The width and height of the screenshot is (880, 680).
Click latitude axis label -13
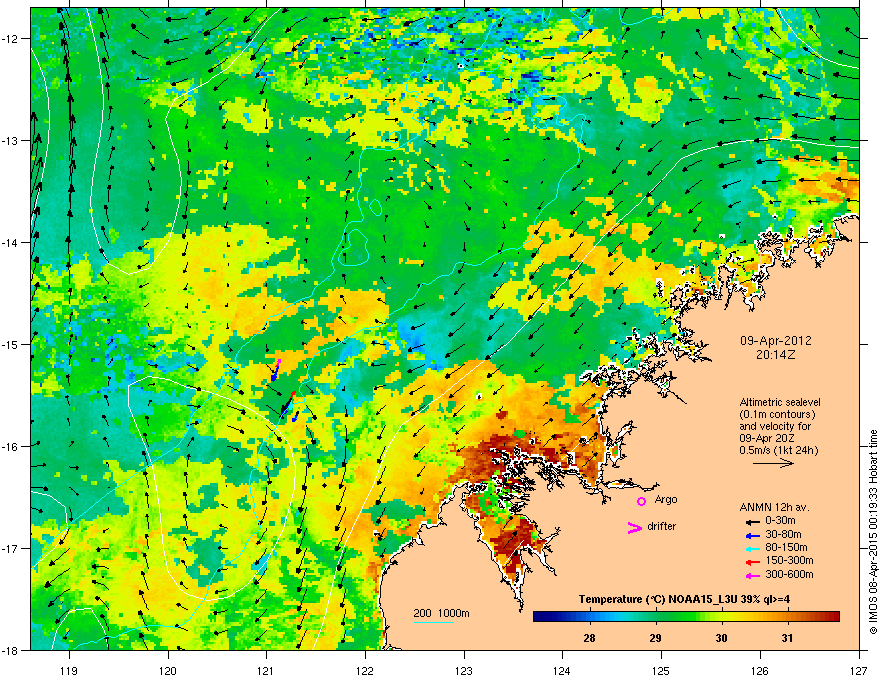coord(11,141)
